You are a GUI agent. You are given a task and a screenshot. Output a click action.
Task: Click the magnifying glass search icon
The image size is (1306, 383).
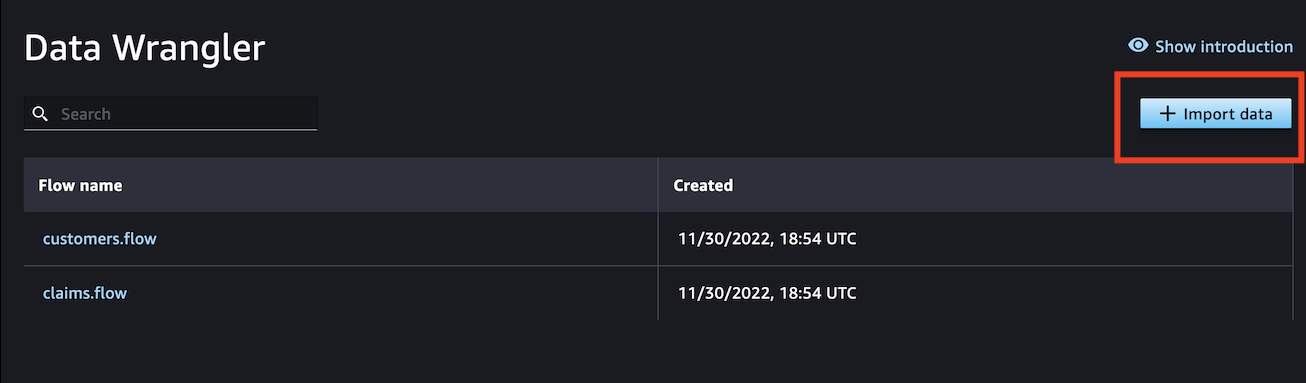(40, 114)
